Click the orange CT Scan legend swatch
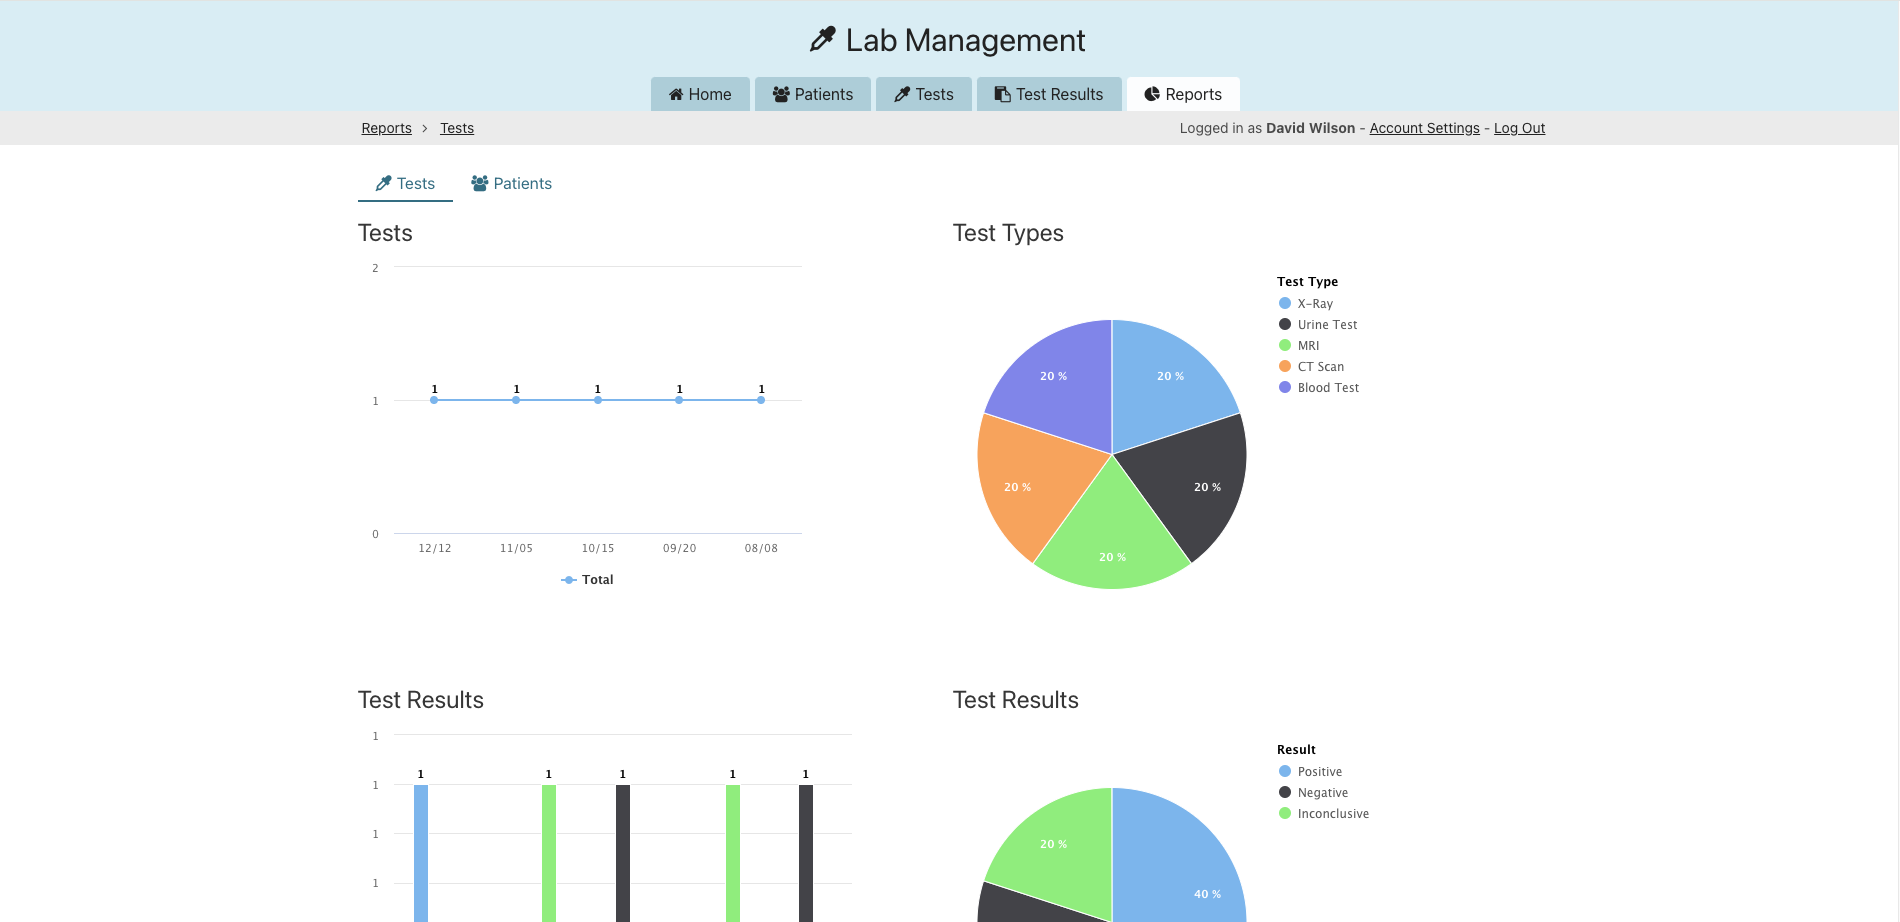Viewport: 1900px width, 922px height. tap(1285, 367)
